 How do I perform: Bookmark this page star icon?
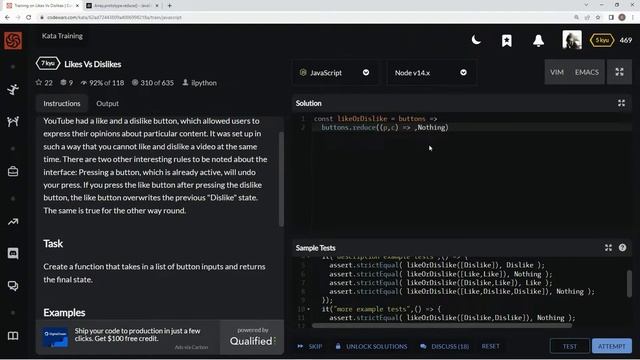pos(598,17)
